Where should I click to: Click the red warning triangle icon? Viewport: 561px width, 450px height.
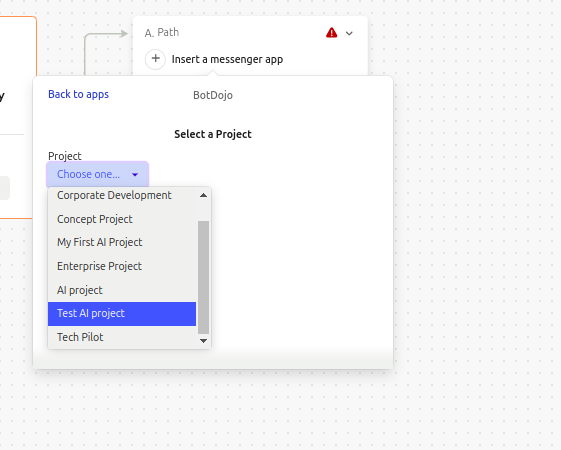(331, 33)
